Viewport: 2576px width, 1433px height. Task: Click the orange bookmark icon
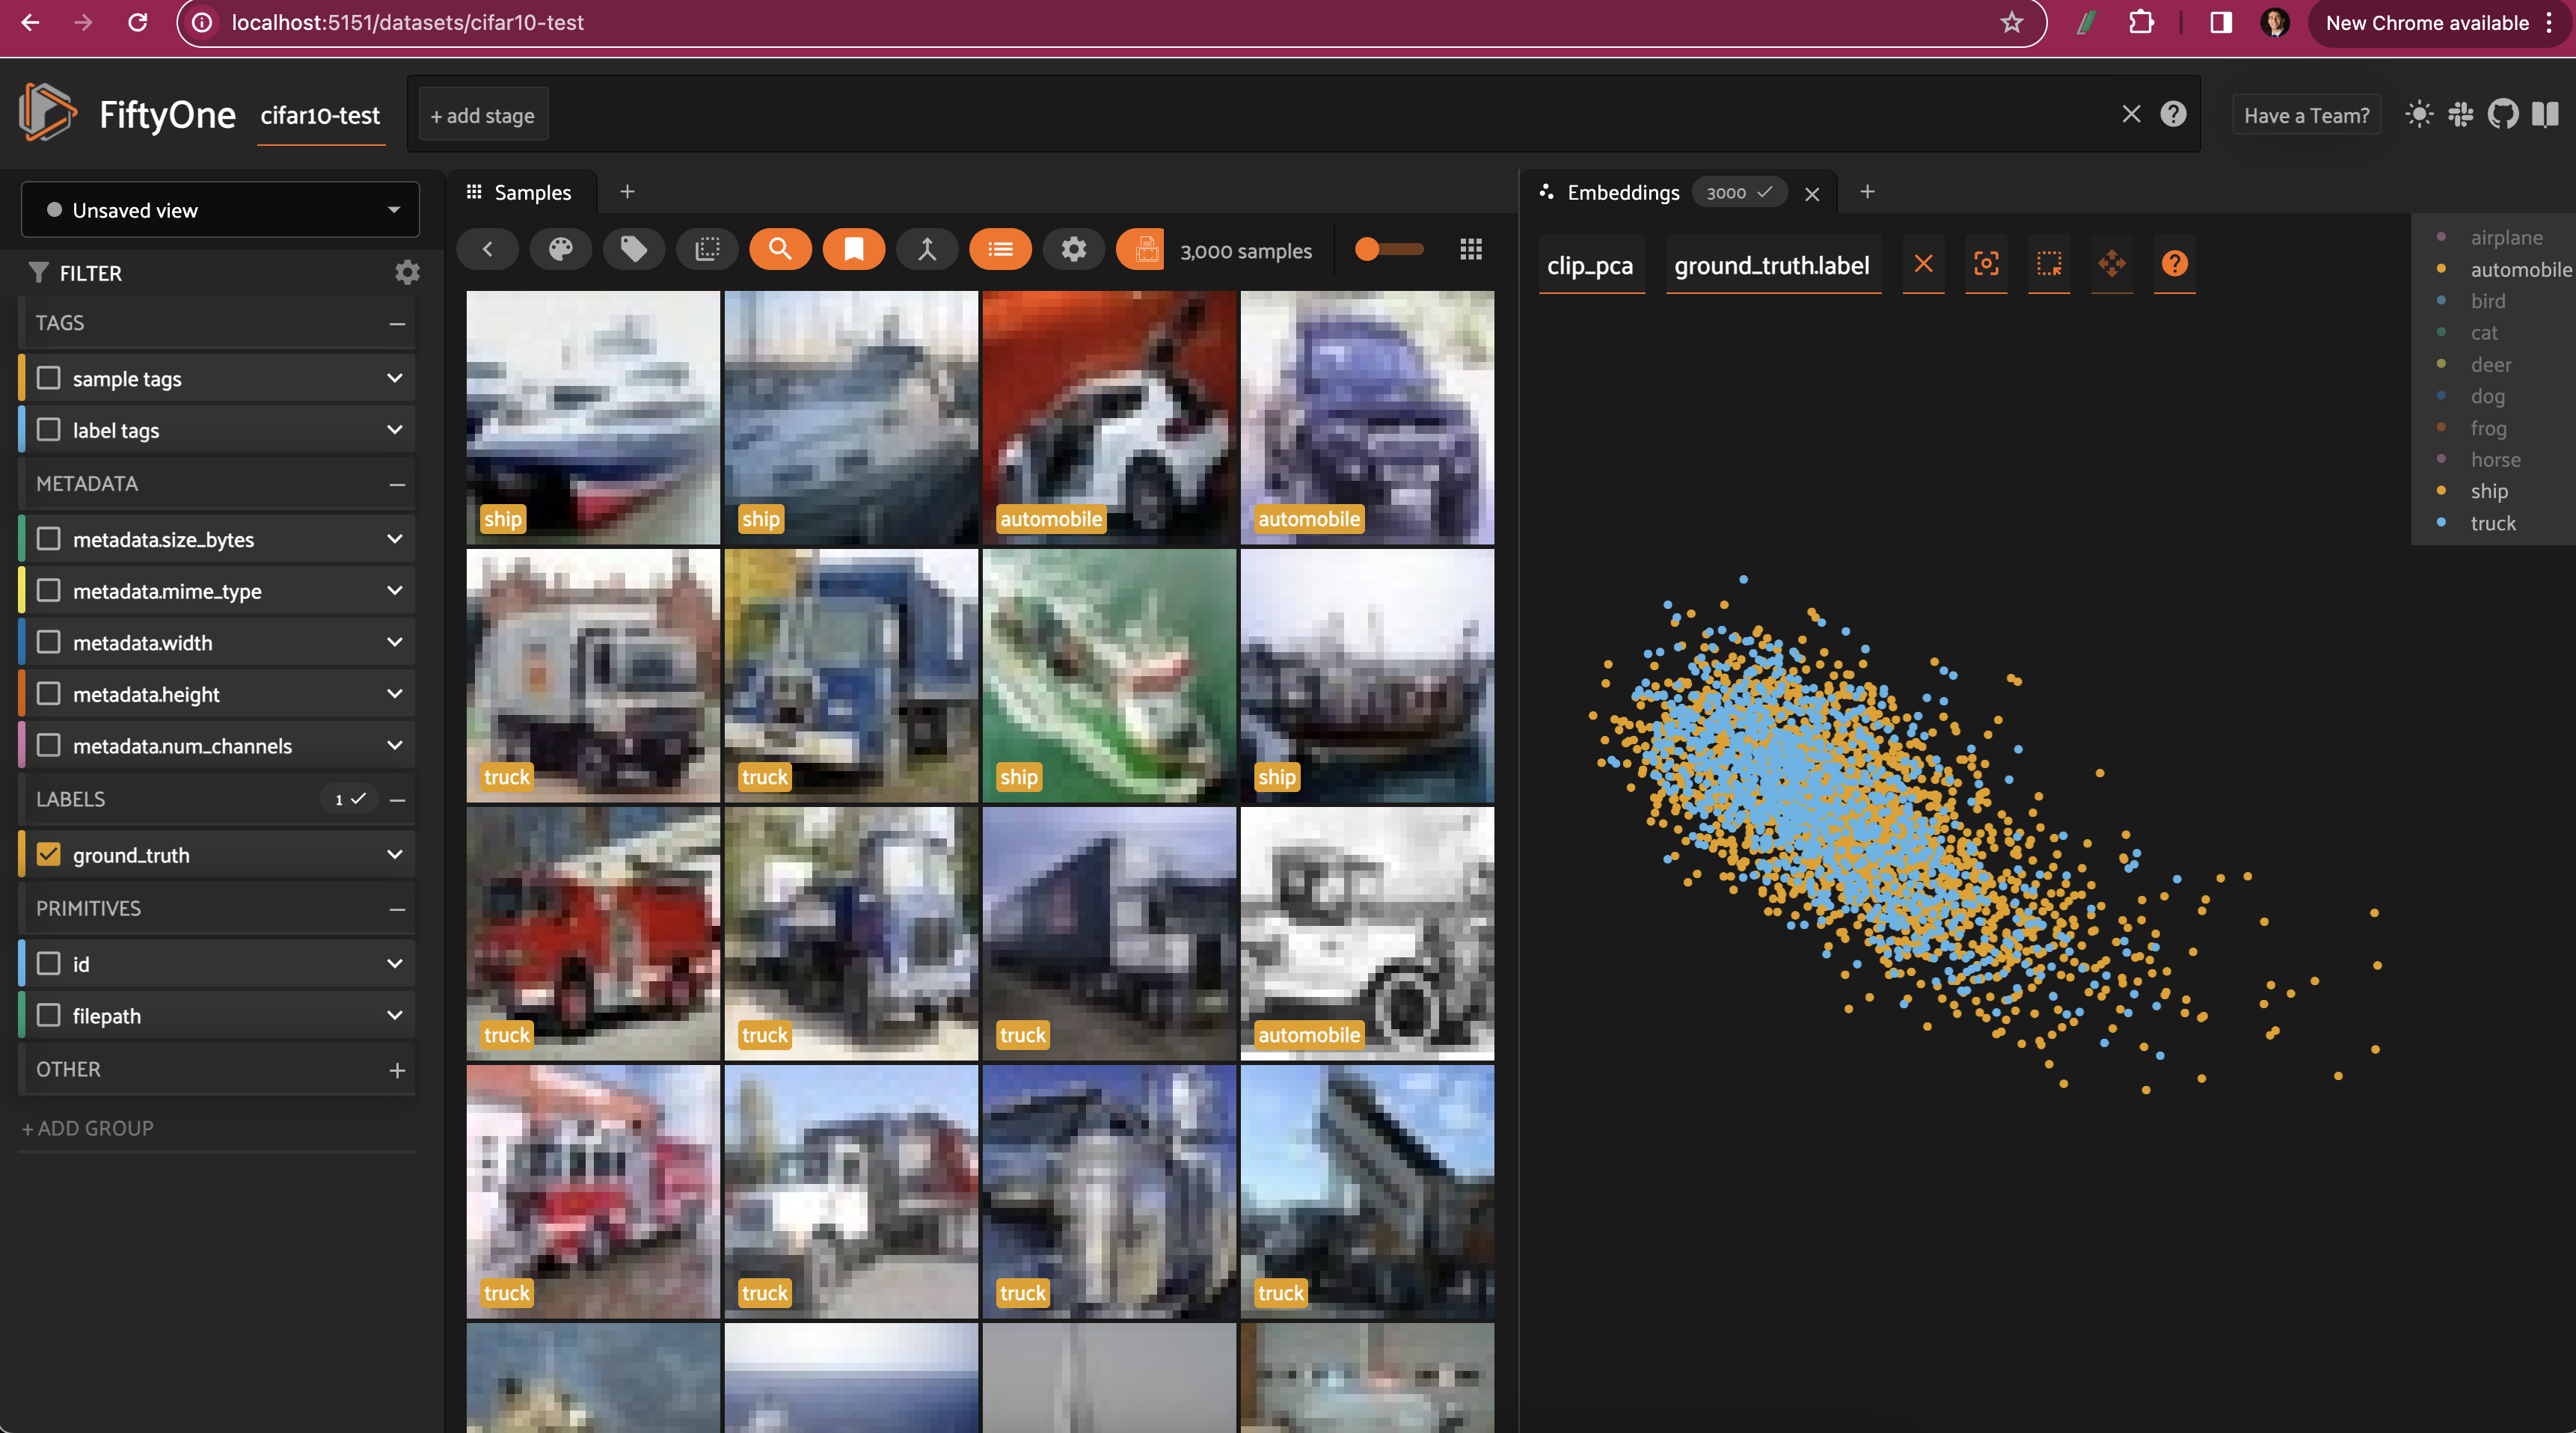[853, 249]
